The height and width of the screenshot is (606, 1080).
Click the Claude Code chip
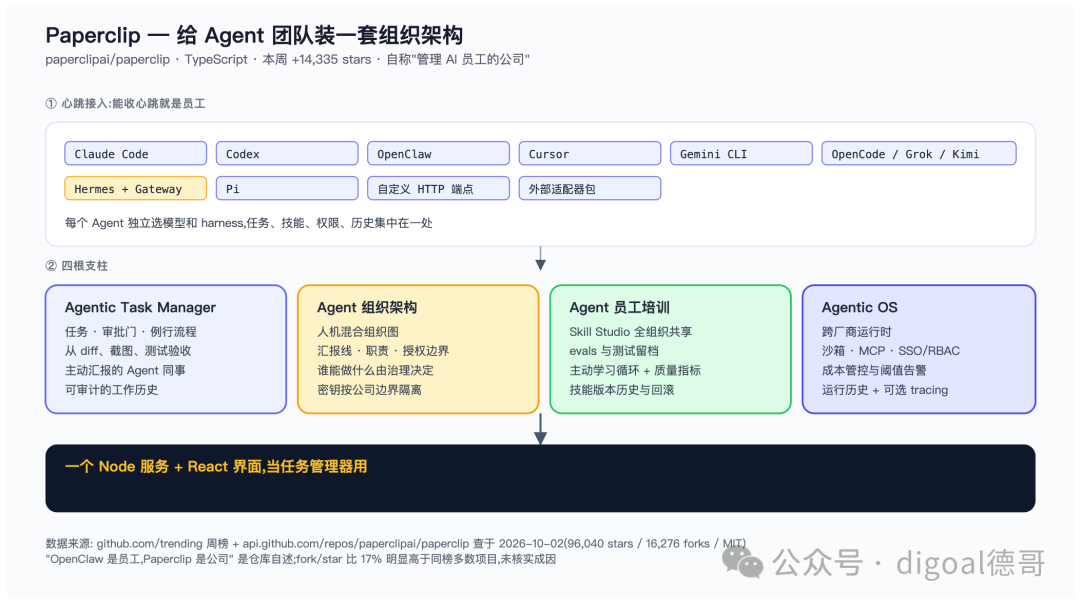136,154
